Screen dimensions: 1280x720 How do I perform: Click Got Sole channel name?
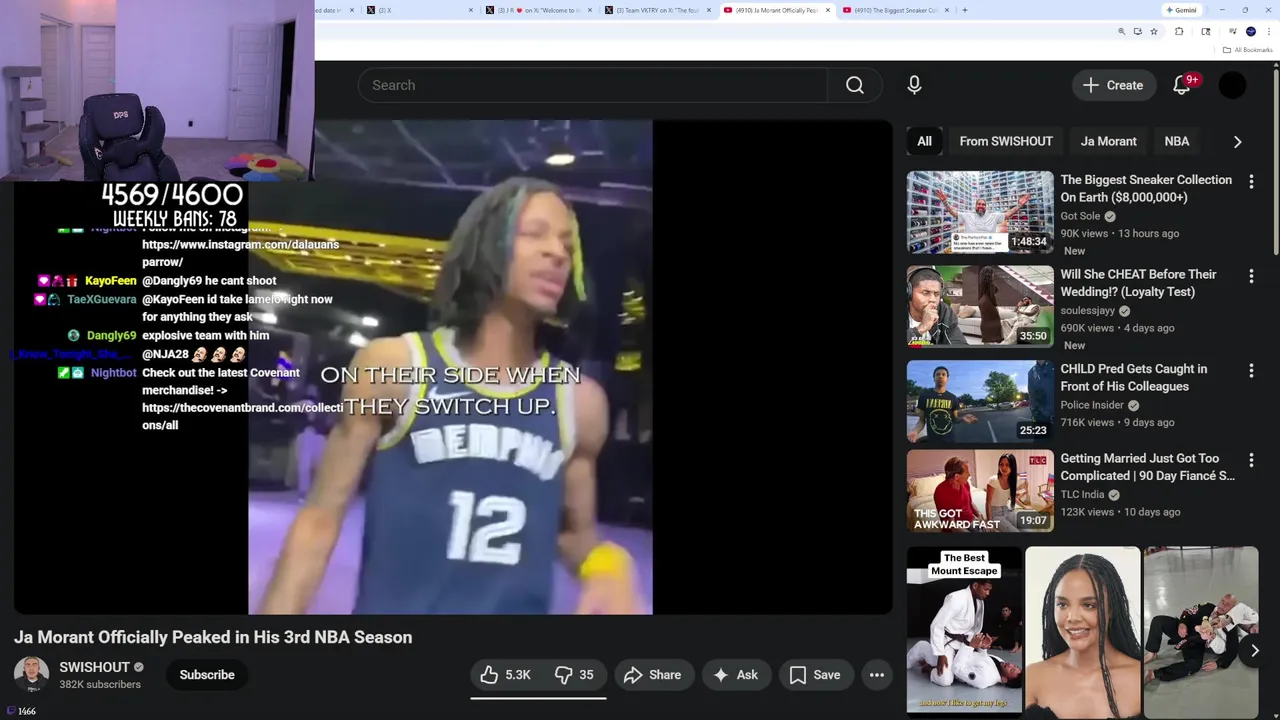click(x=1080, y=216)
